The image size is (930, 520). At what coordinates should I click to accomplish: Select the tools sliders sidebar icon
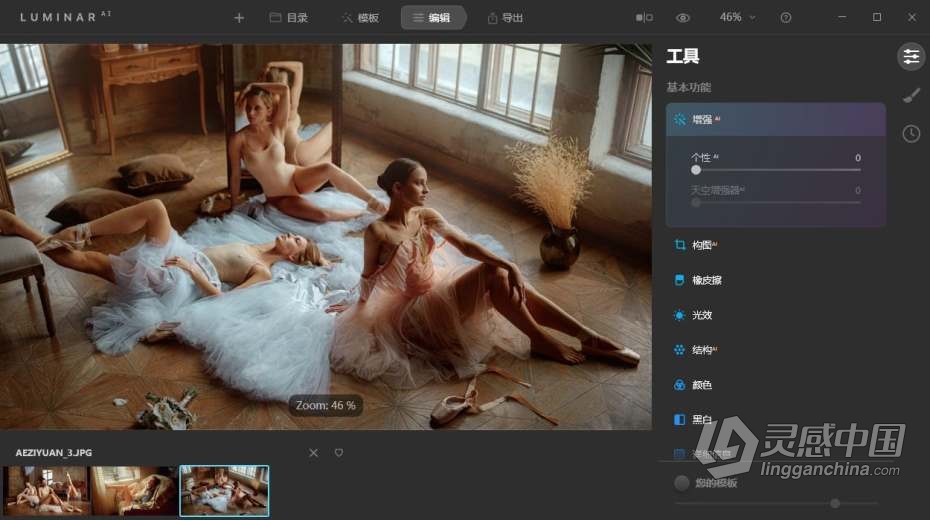point(911,56)
